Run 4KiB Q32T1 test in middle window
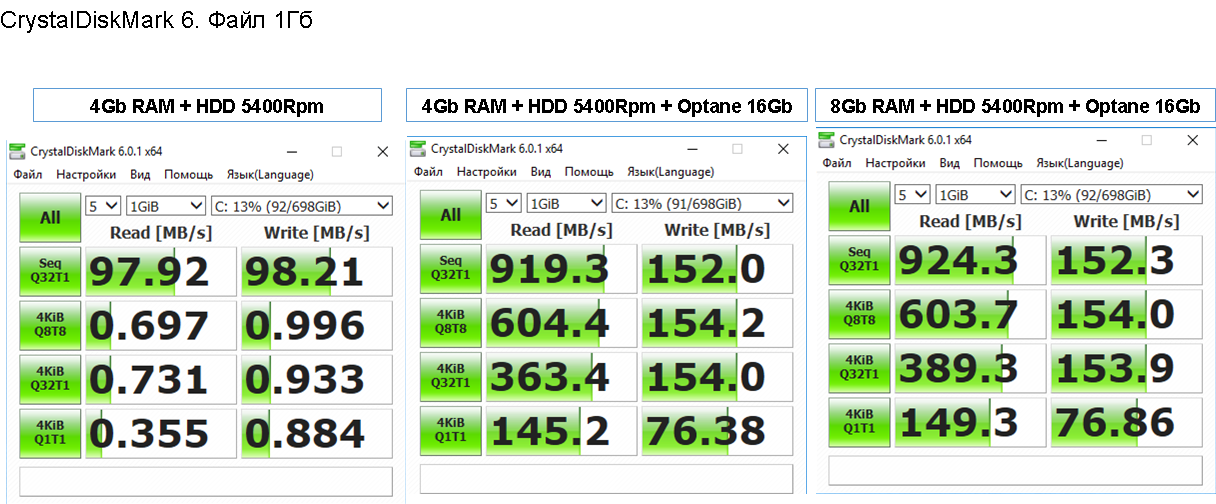The image size is (1216, 504). [450, 376]
